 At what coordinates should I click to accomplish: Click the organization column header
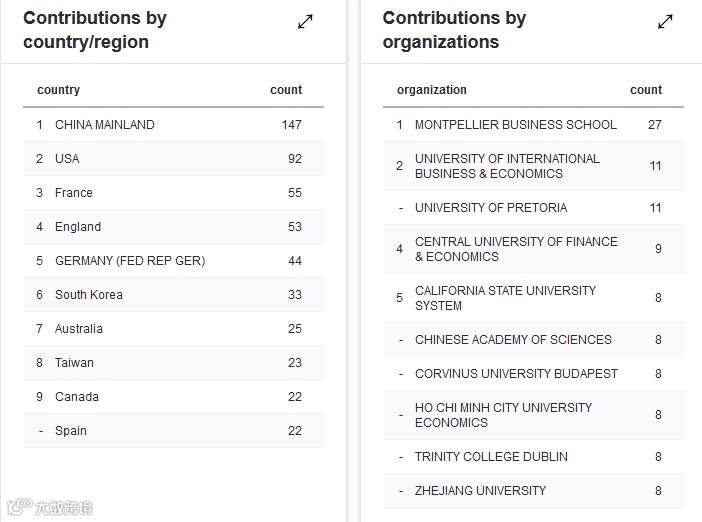click(x=431, y=90)
